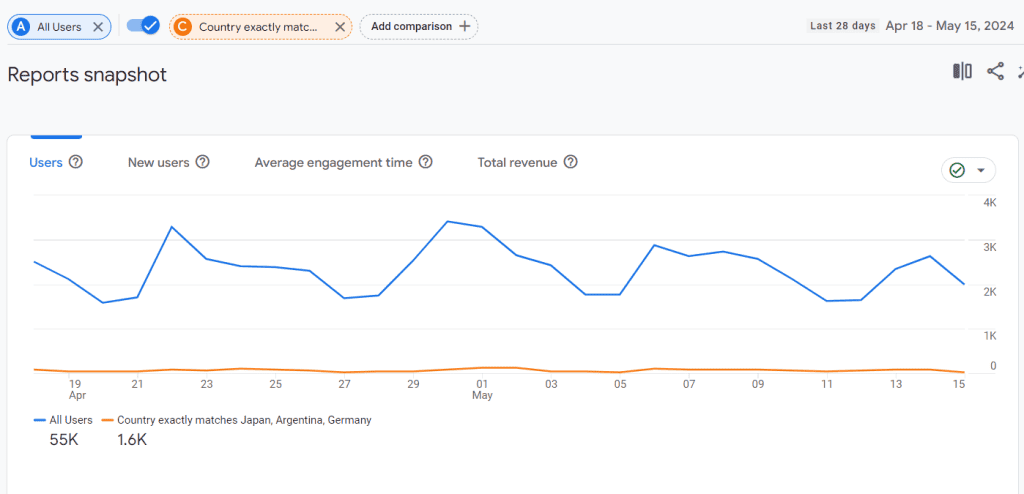The width and height of the screenshot is (1024, 494).
Task: Click help icon next to Users
Action: (75, 162)
